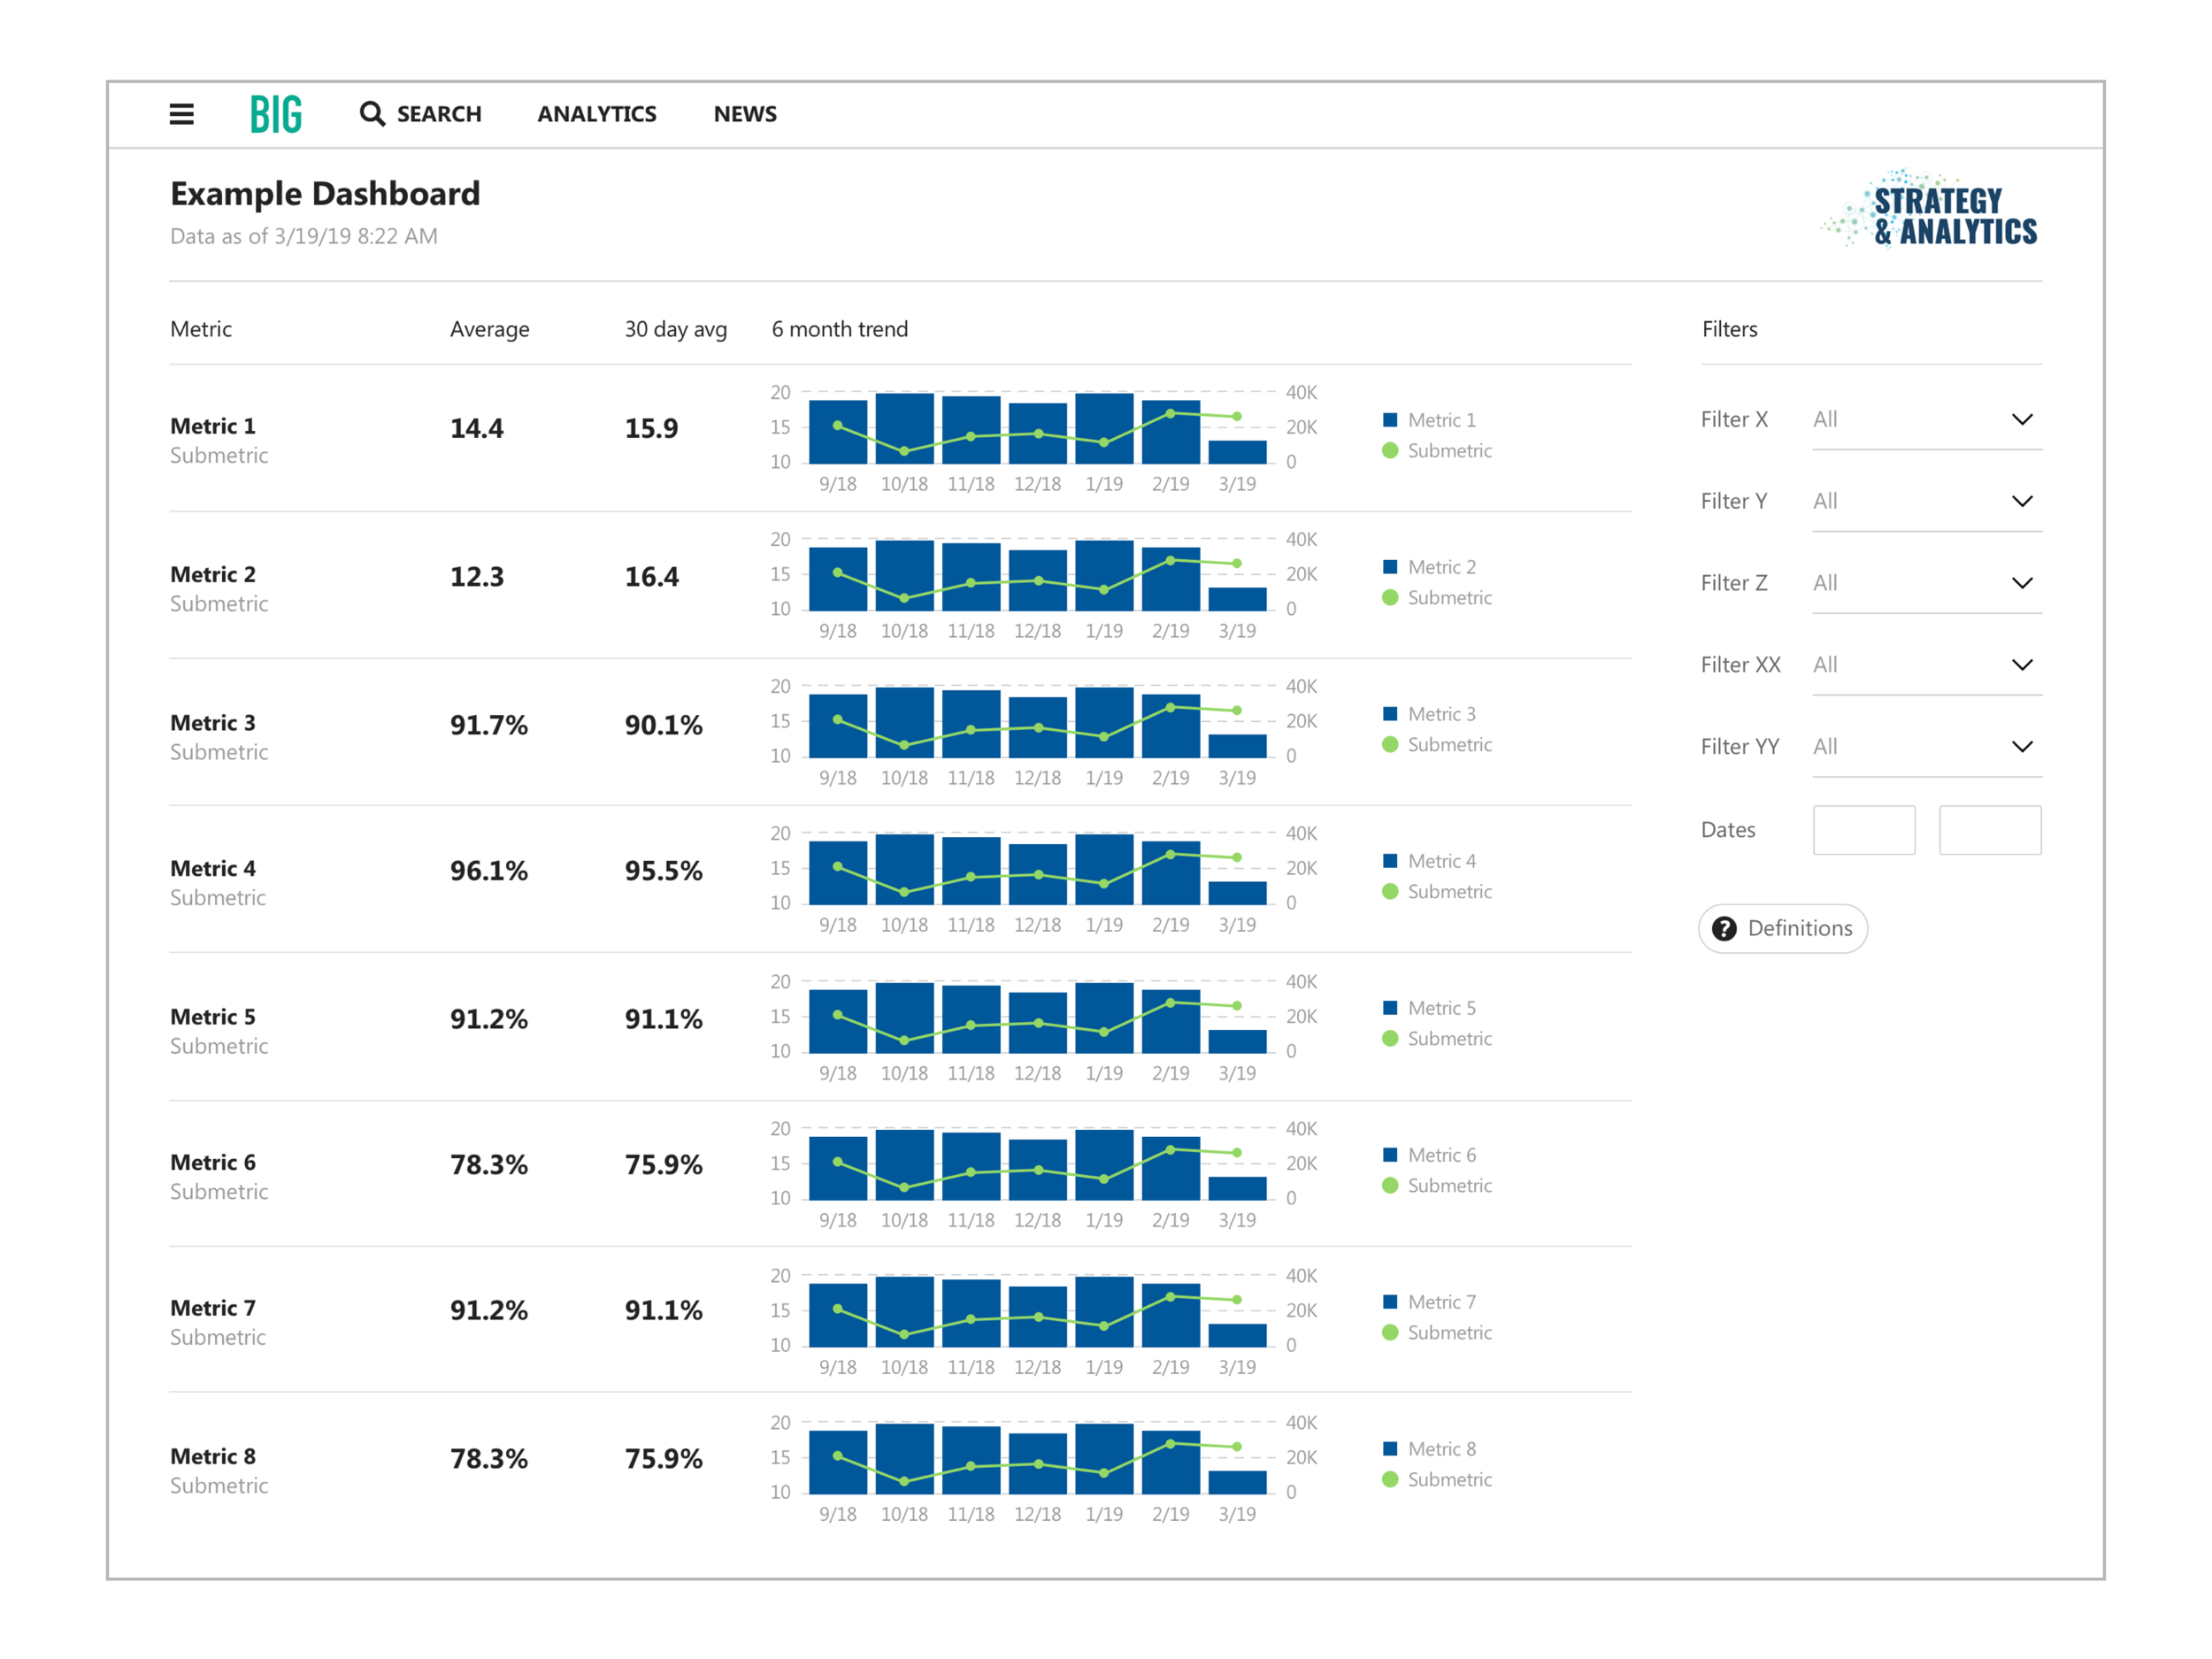Open the hamburger menu icon
This screenshot has height=1659, width=2212.
[181, 114]
